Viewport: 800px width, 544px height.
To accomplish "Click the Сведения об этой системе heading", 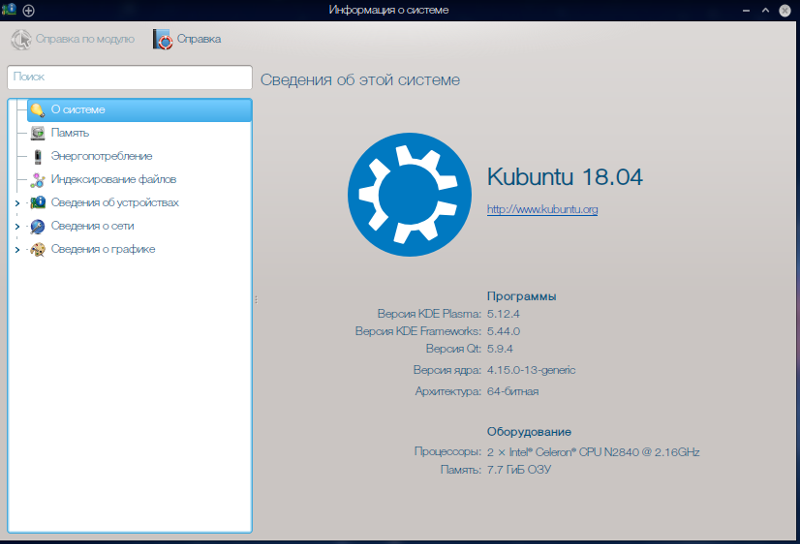I will [360, 80].
